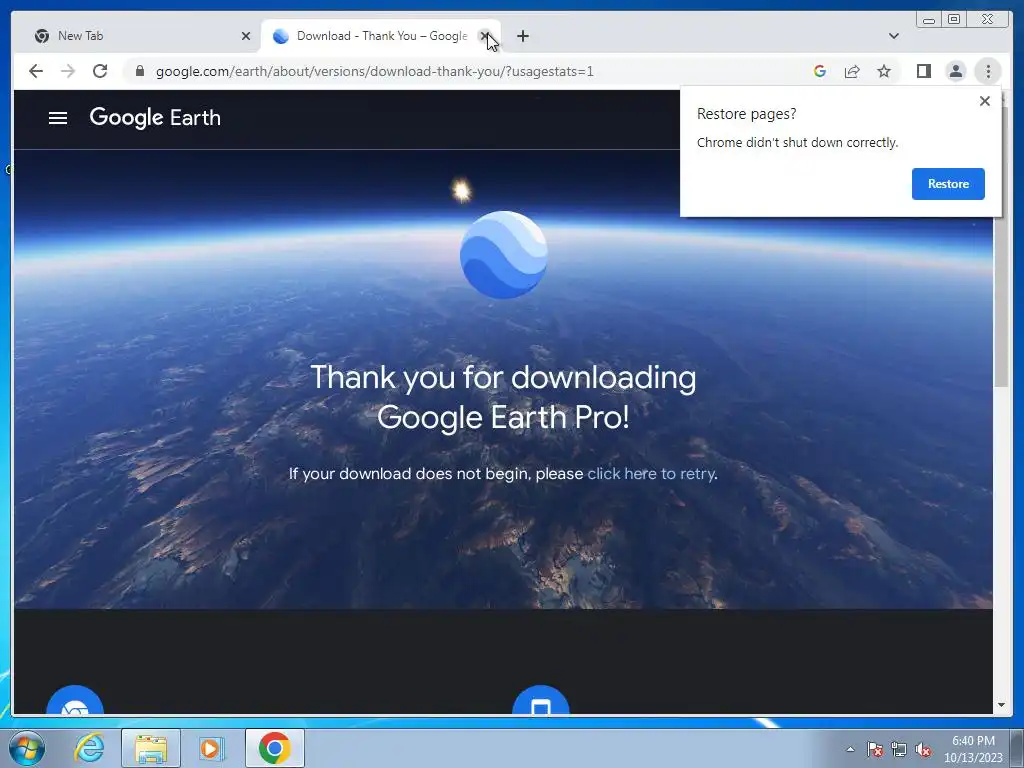Click the 'Restore pages?' popup title
Screen dimensions: 1024x768
[746, 114]
